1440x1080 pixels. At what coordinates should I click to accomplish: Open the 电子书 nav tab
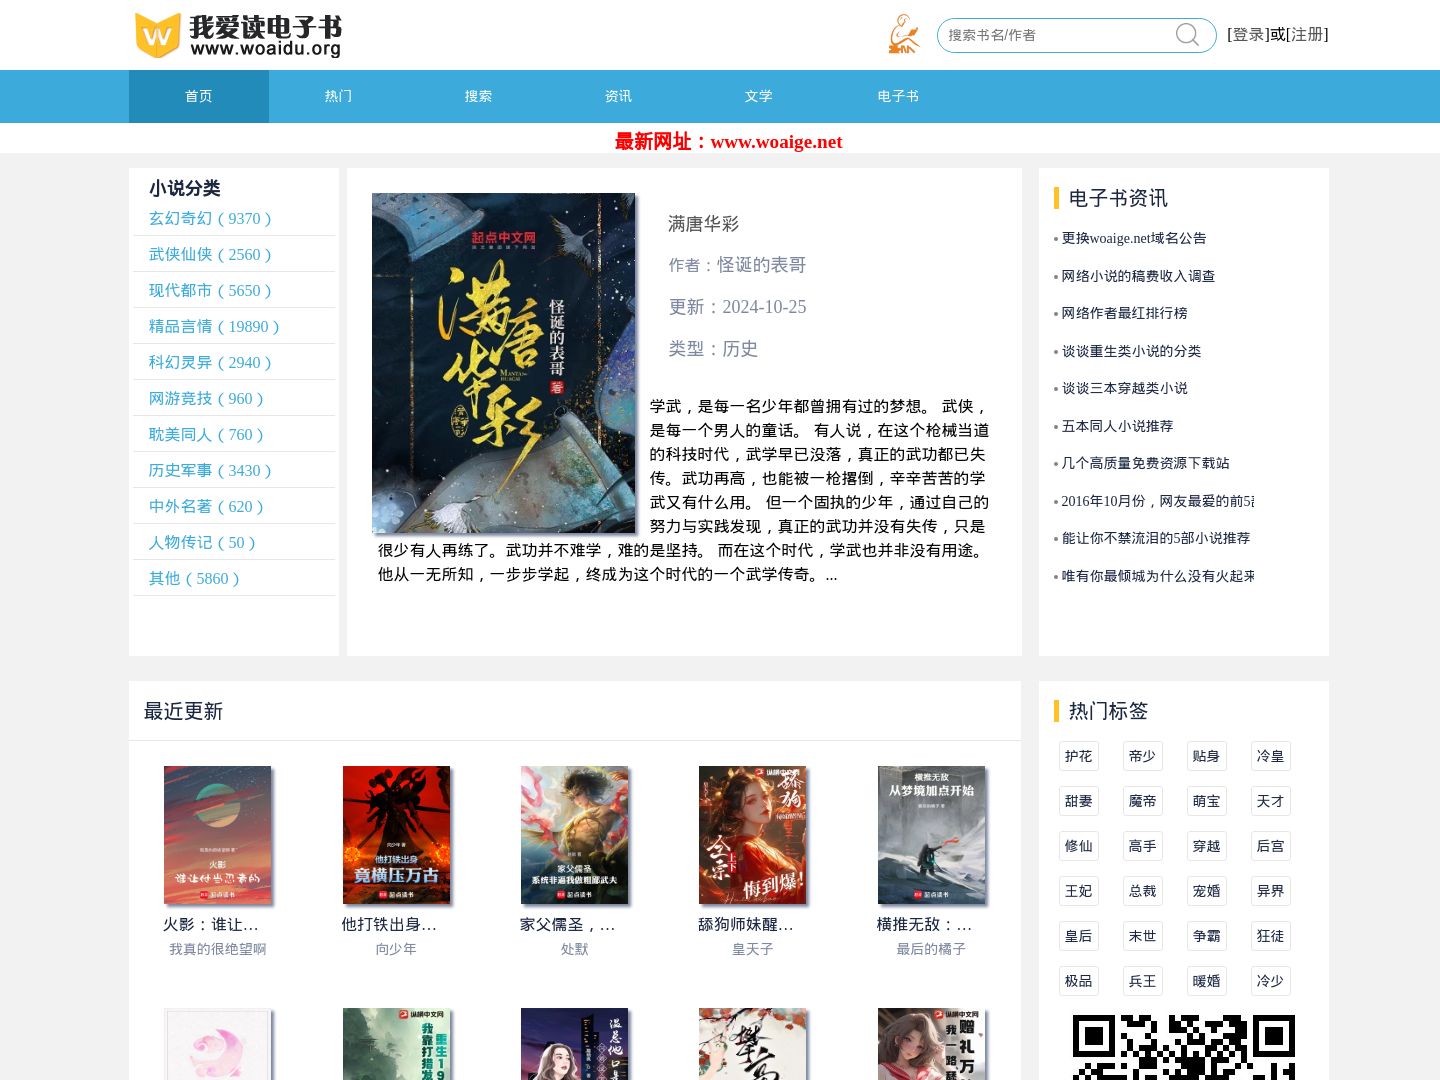pyautogui.click(x=898, y=96)
